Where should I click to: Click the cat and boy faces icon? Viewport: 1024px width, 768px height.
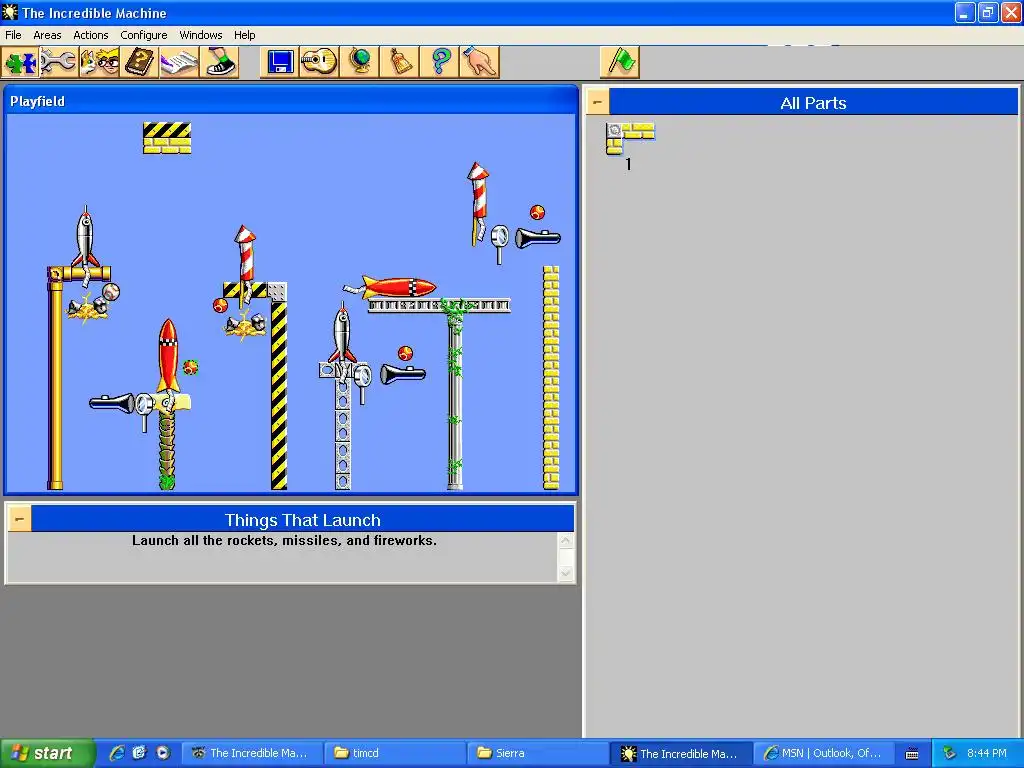[99, 63]
